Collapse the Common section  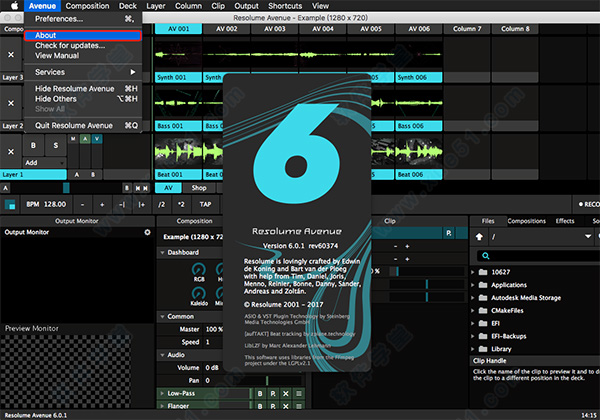[162, 317]
